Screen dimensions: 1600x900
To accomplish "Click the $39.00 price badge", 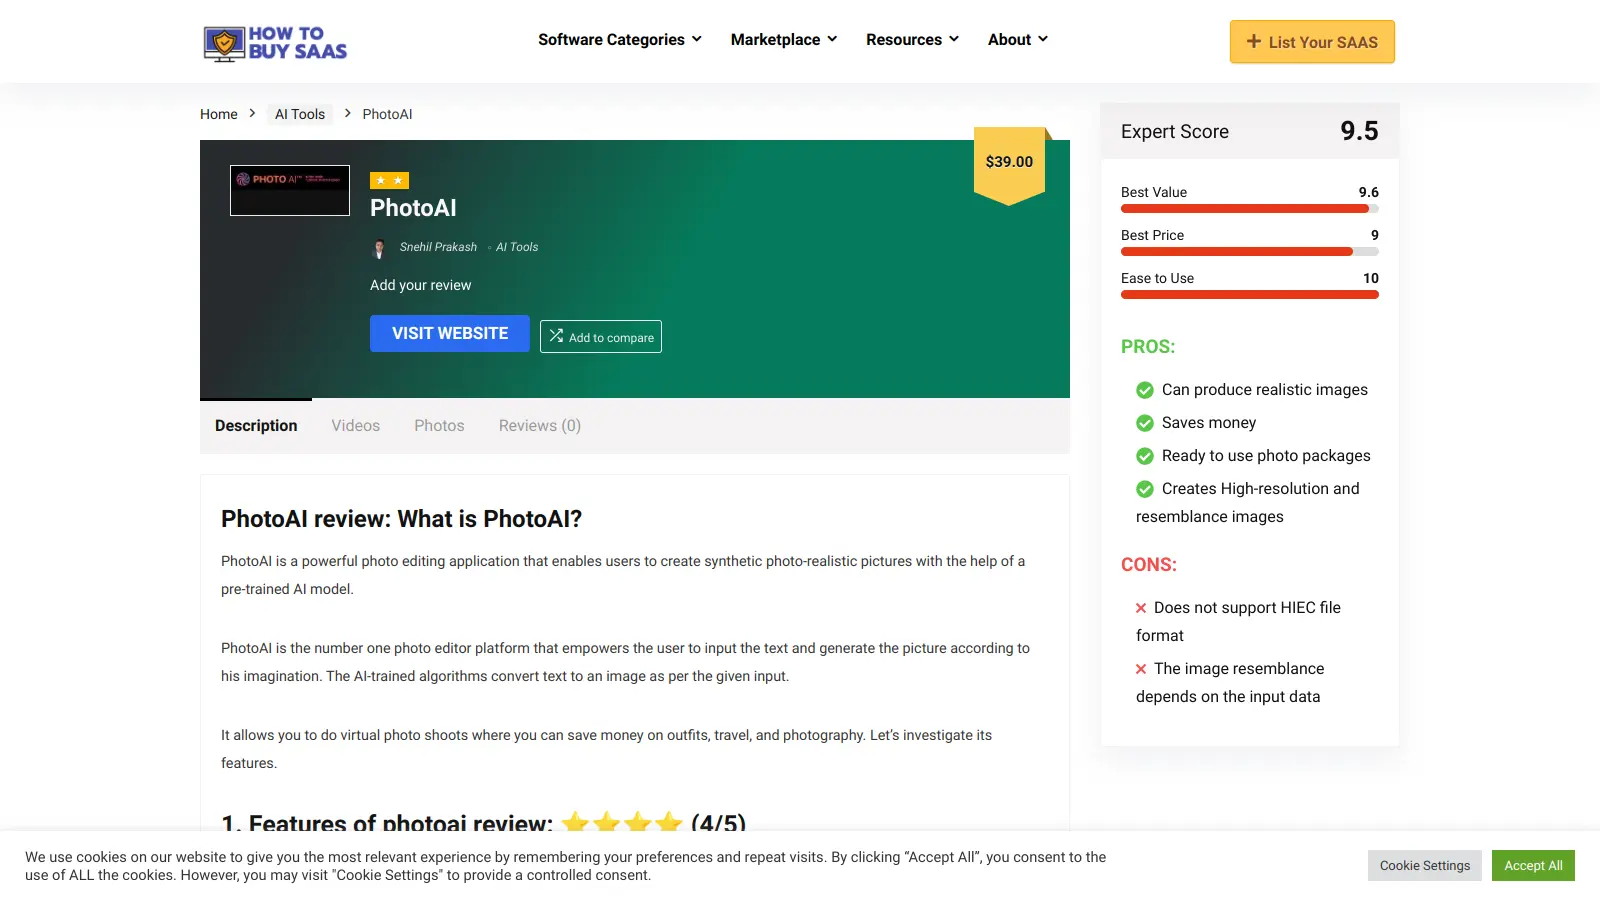I will [x=1009, y=163].
